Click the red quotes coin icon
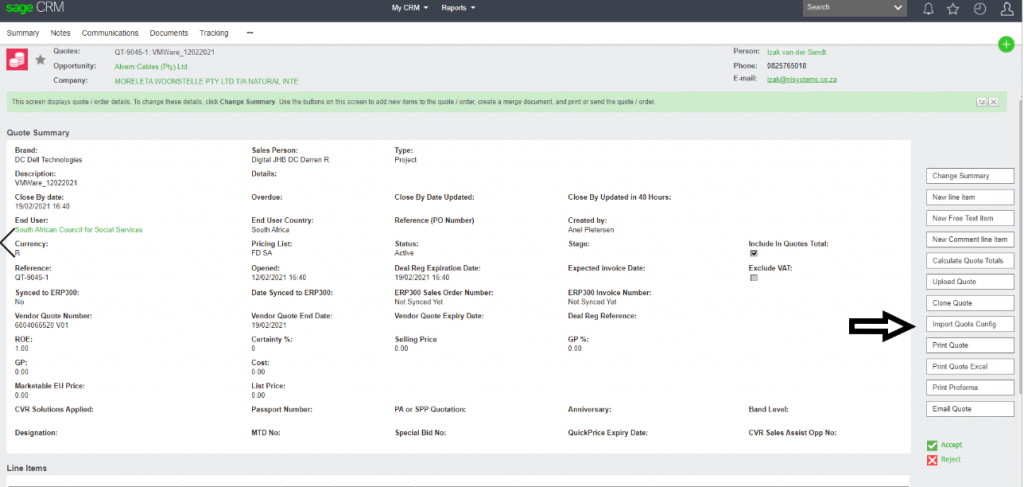 (18, 59)
